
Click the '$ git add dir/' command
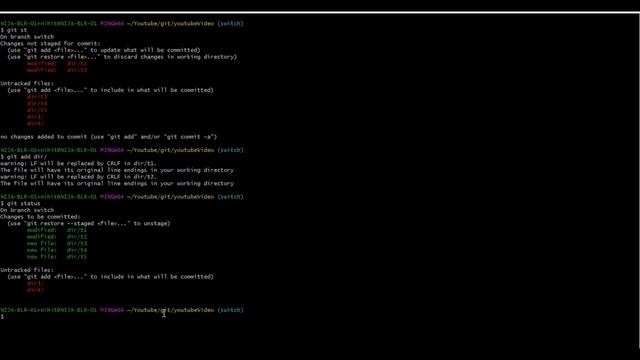tap(24, 157)
